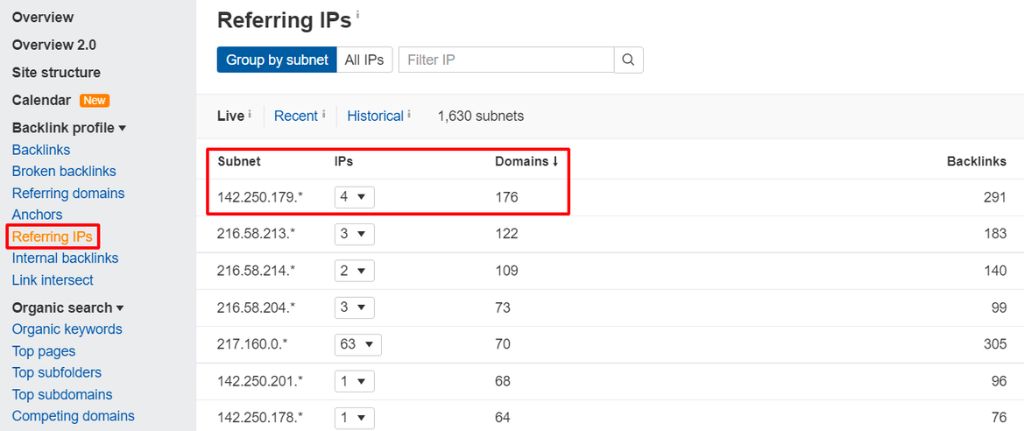Click the search magnifier icon button
Screen dimensions: 1024x431
click(x=628, y=60)
